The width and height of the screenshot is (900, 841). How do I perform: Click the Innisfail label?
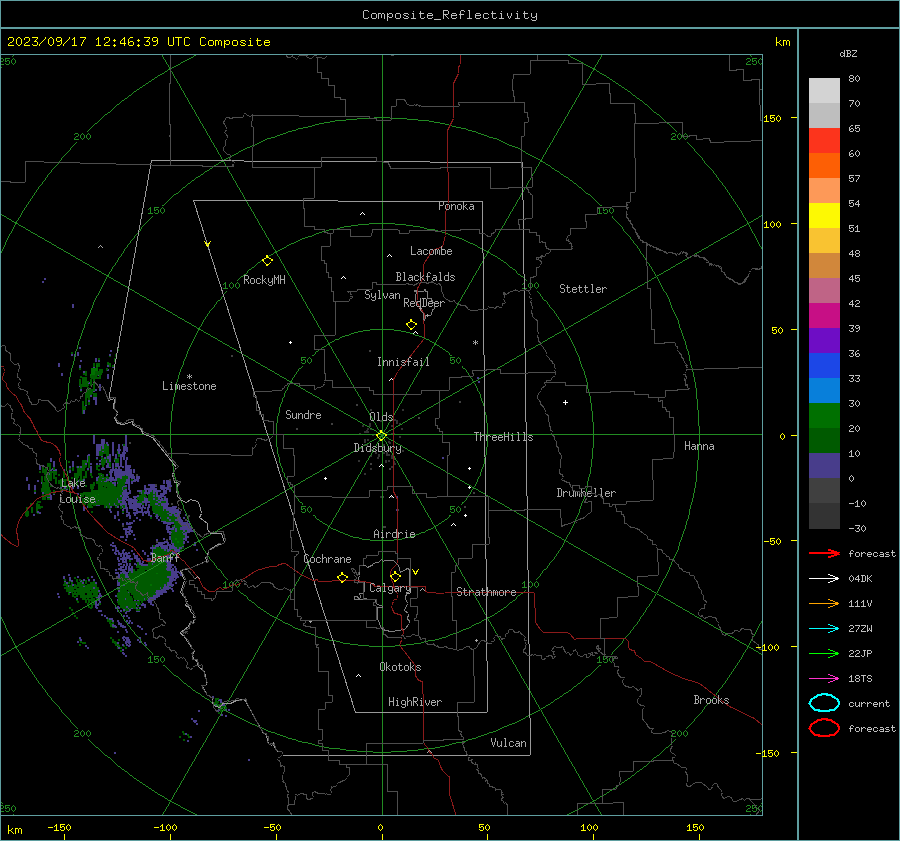click(403, 362)
